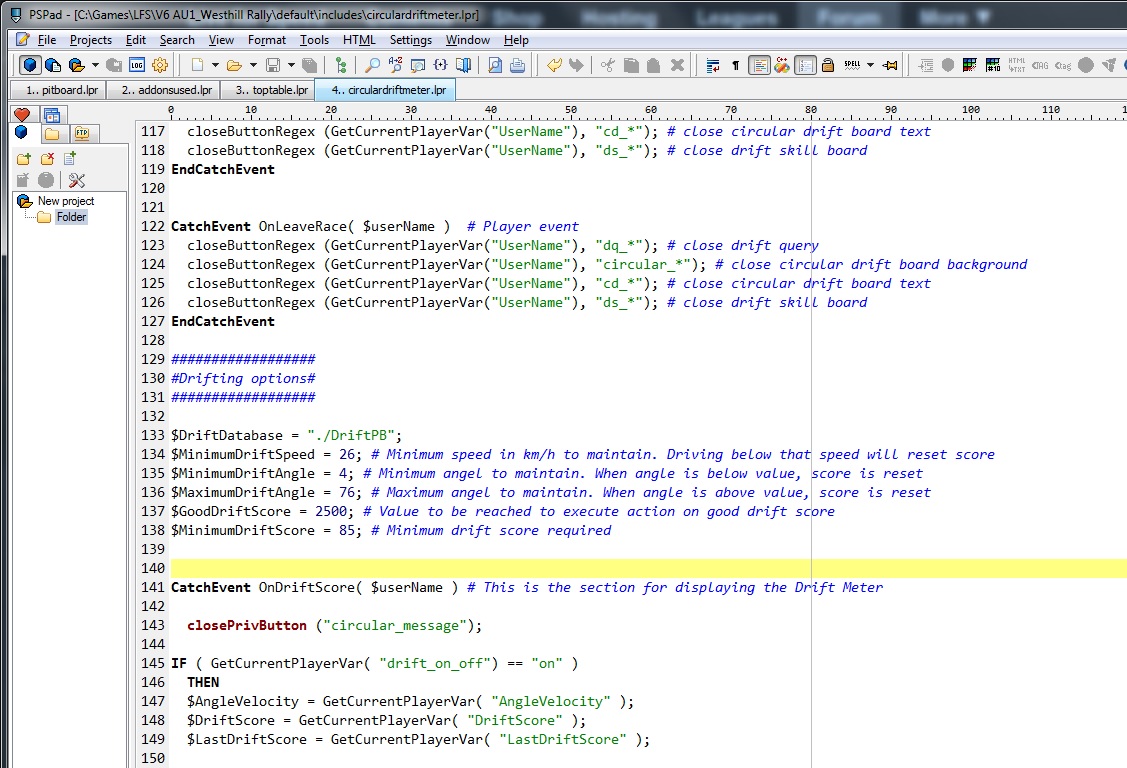Screen dimensions: 1127x768
Task: Remove folder from project
Action: point(47,159)
